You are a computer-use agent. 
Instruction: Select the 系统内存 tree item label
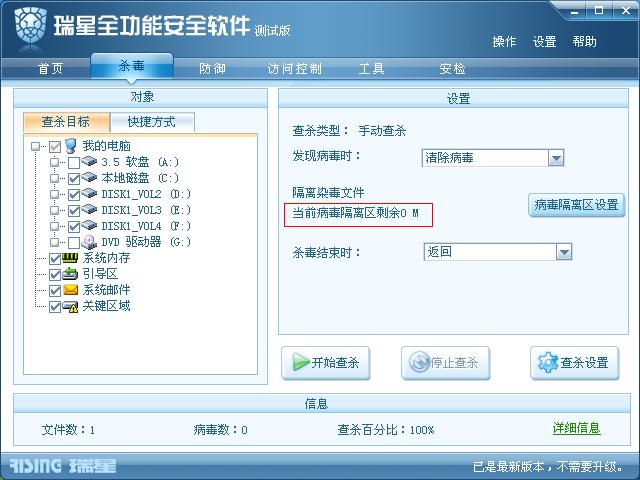(x=107, y=258)
